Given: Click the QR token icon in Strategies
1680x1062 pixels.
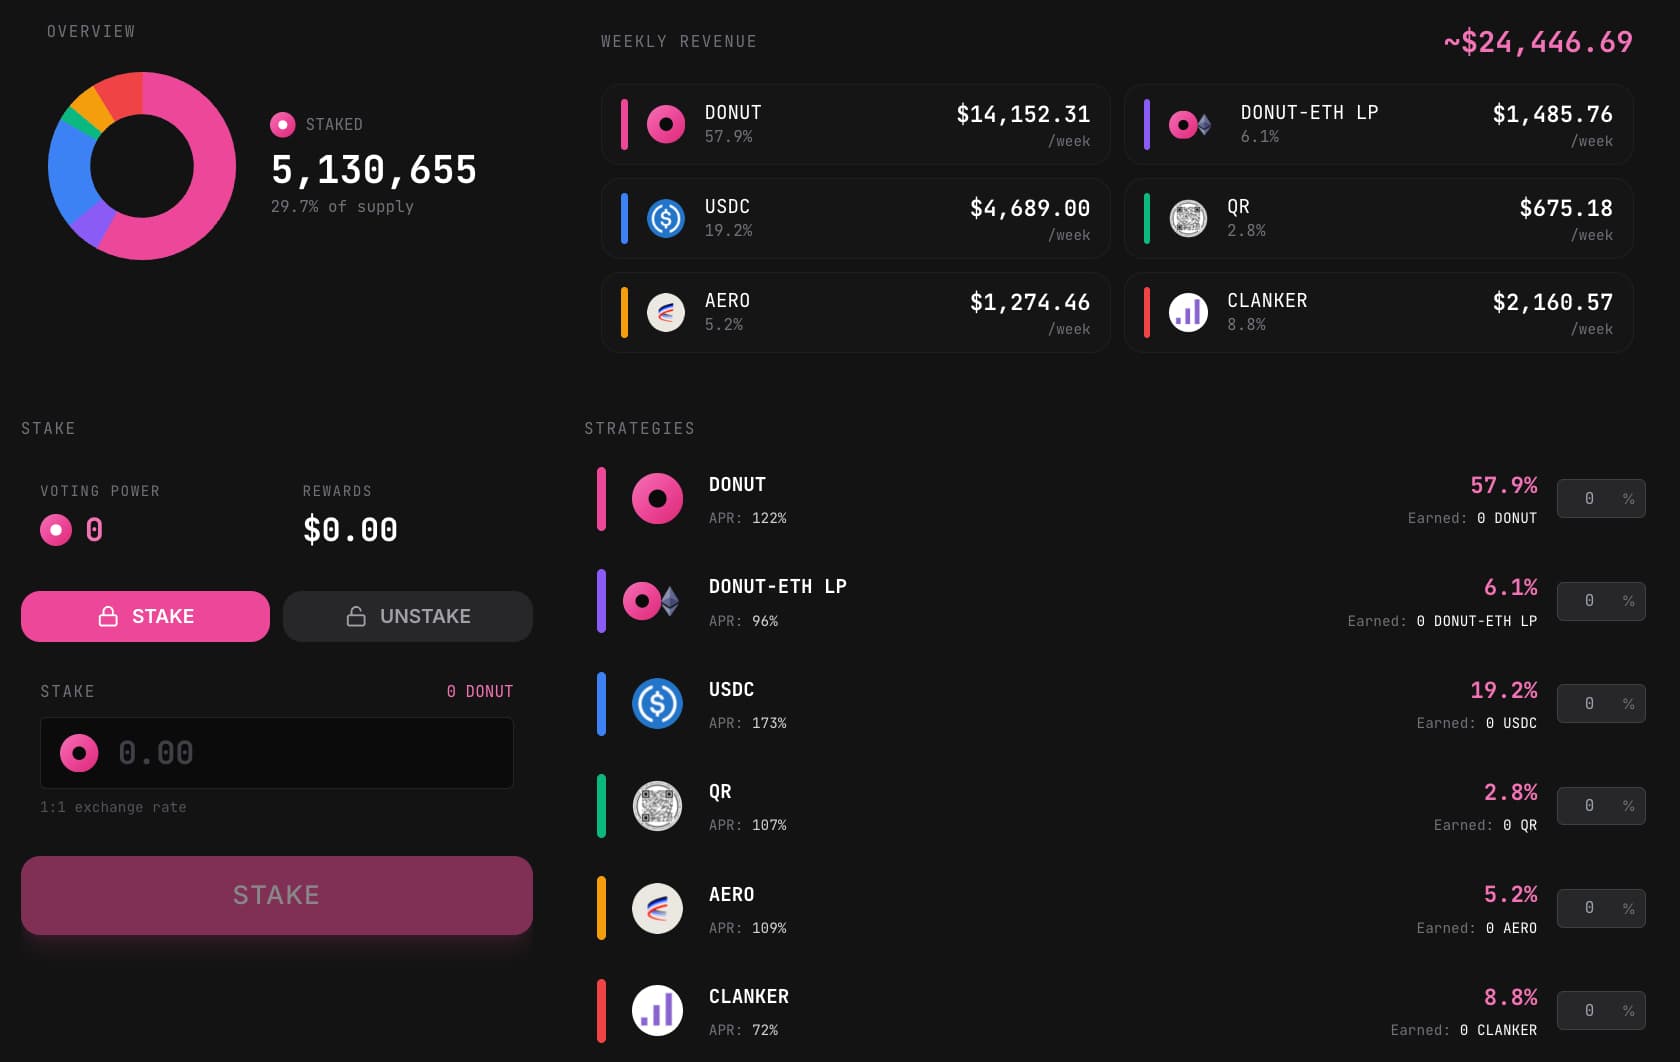Looking at the screenshot, I should coord(657,806).
